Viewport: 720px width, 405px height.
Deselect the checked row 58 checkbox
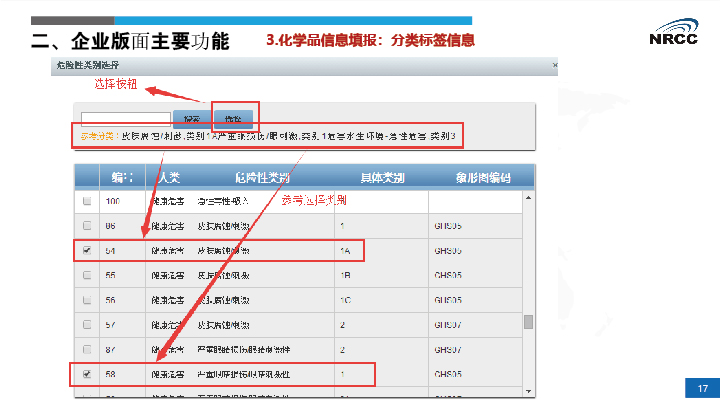pos(86,374)
